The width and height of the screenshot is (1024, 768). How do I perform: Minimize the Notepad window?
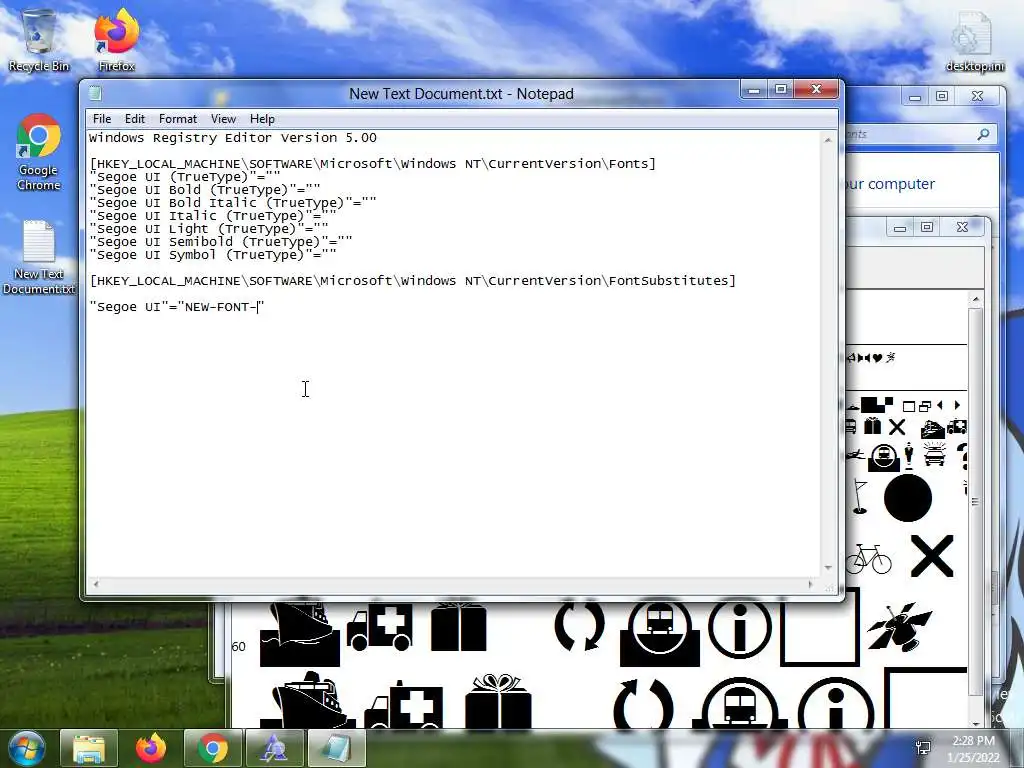(x=754, y=89)
